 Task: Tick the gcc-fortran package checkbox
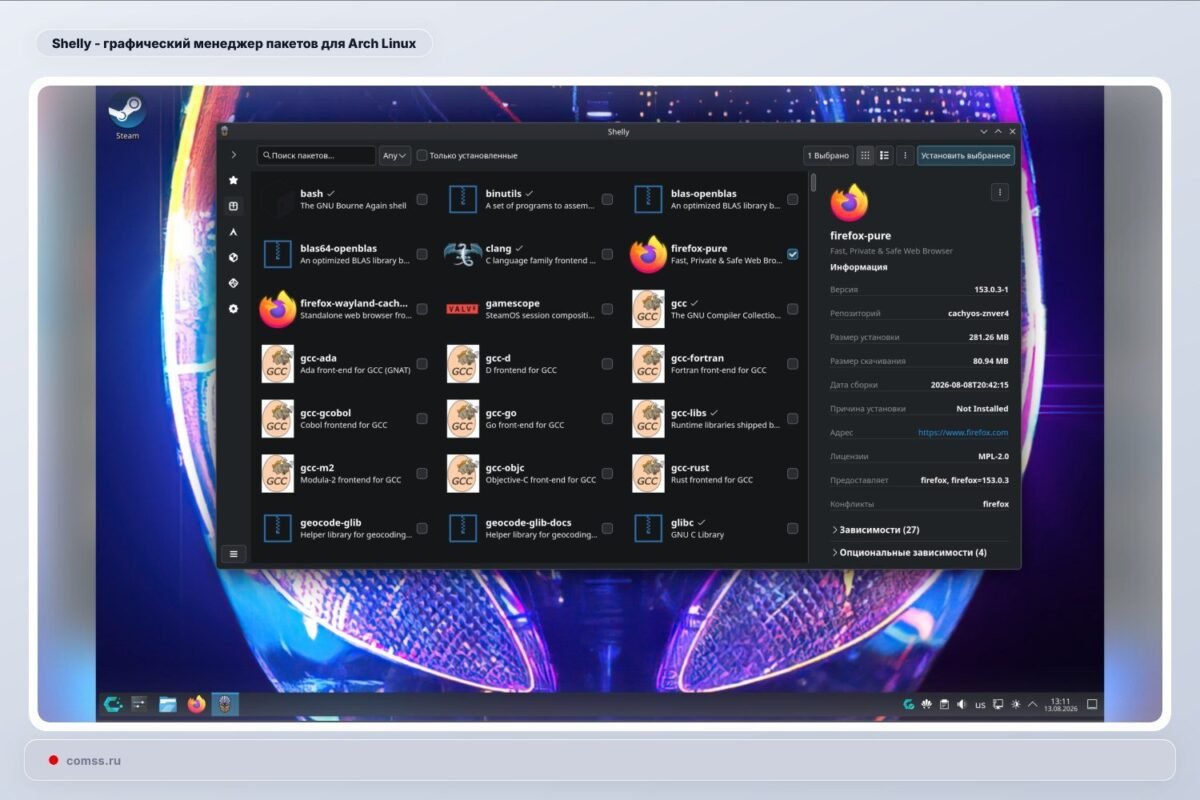pyautogui.click(x=793, y=364)
